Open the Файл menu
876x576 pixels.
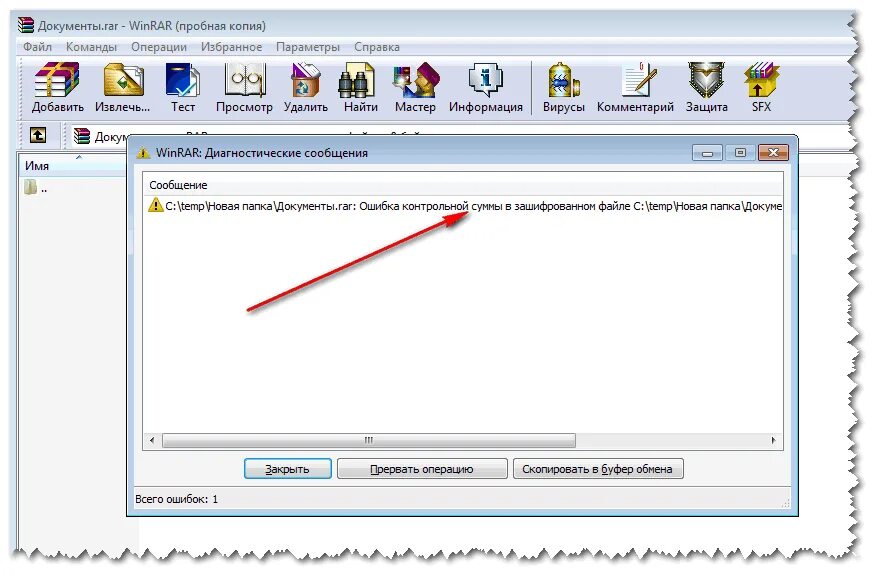click(x=37, y=47)
